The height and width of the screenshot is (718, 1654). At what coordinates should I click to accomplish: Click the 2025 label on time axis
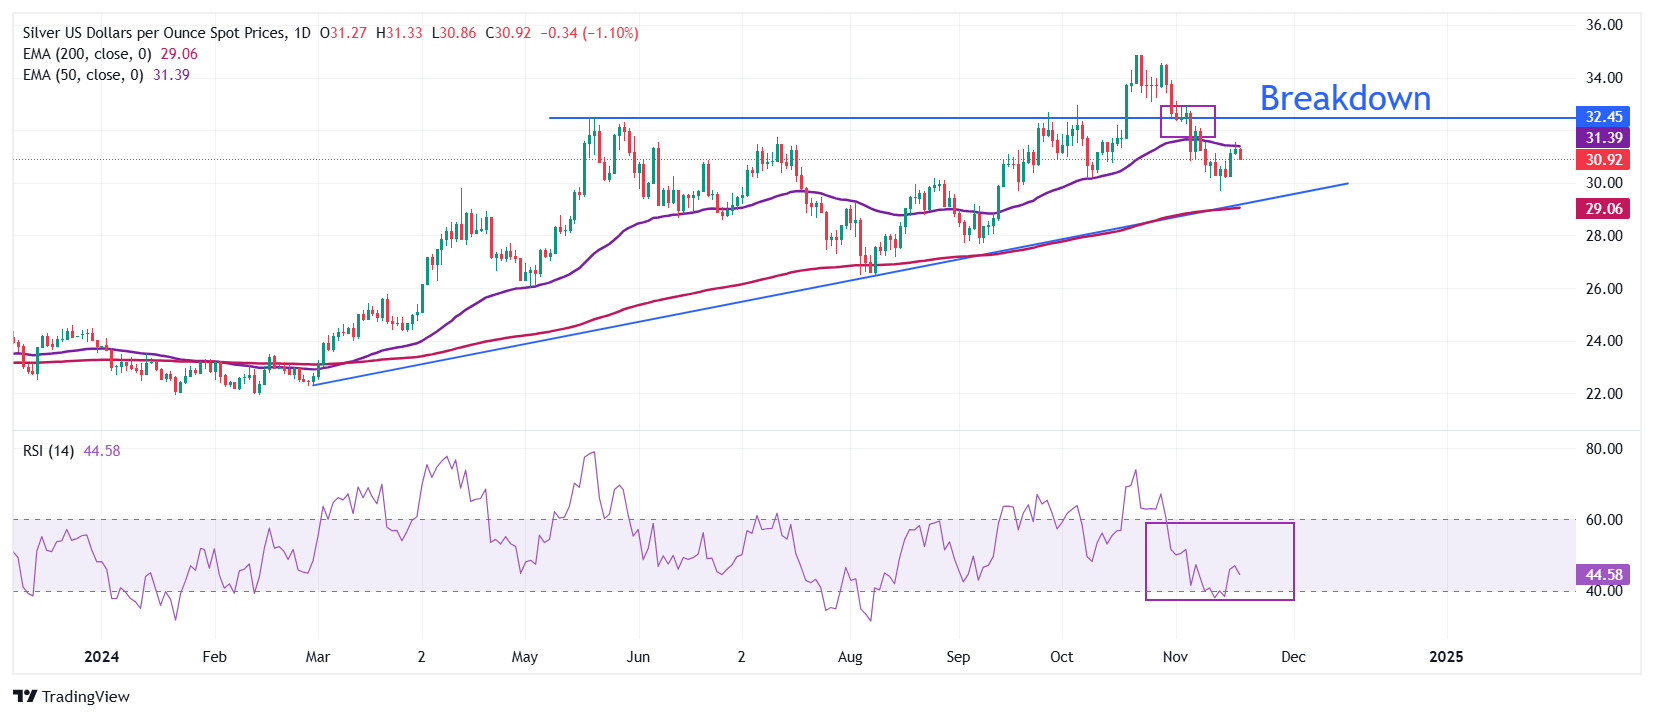(x=1446, y=657)
